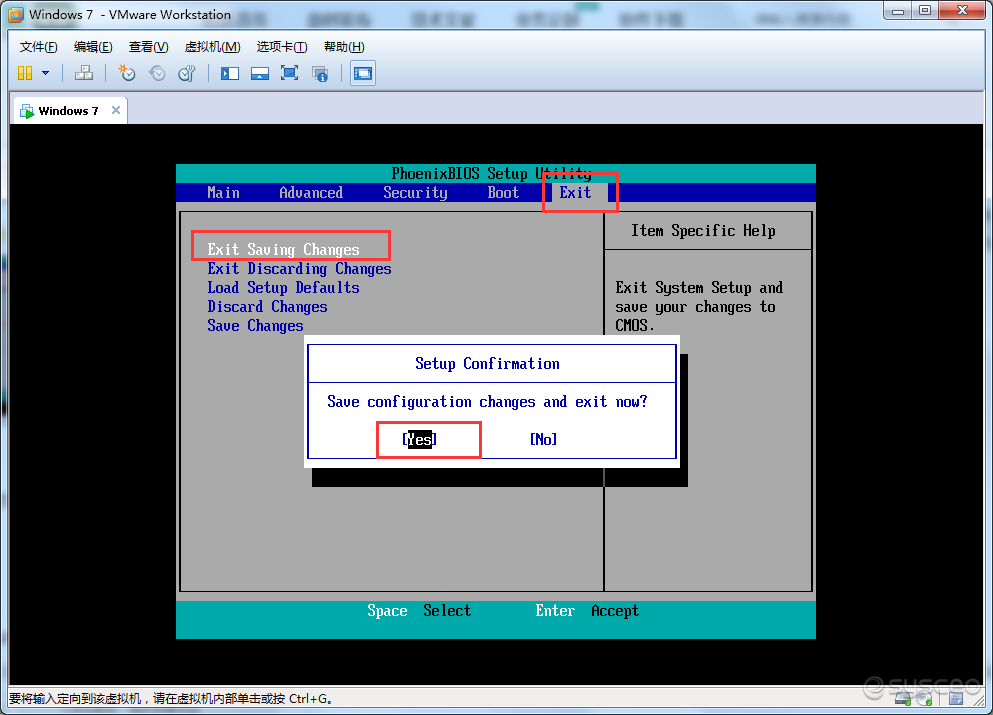The width and height of the screenshot is (993, 715).
Task: Select Load Setup Defaults entry
Action: point(283,288)
